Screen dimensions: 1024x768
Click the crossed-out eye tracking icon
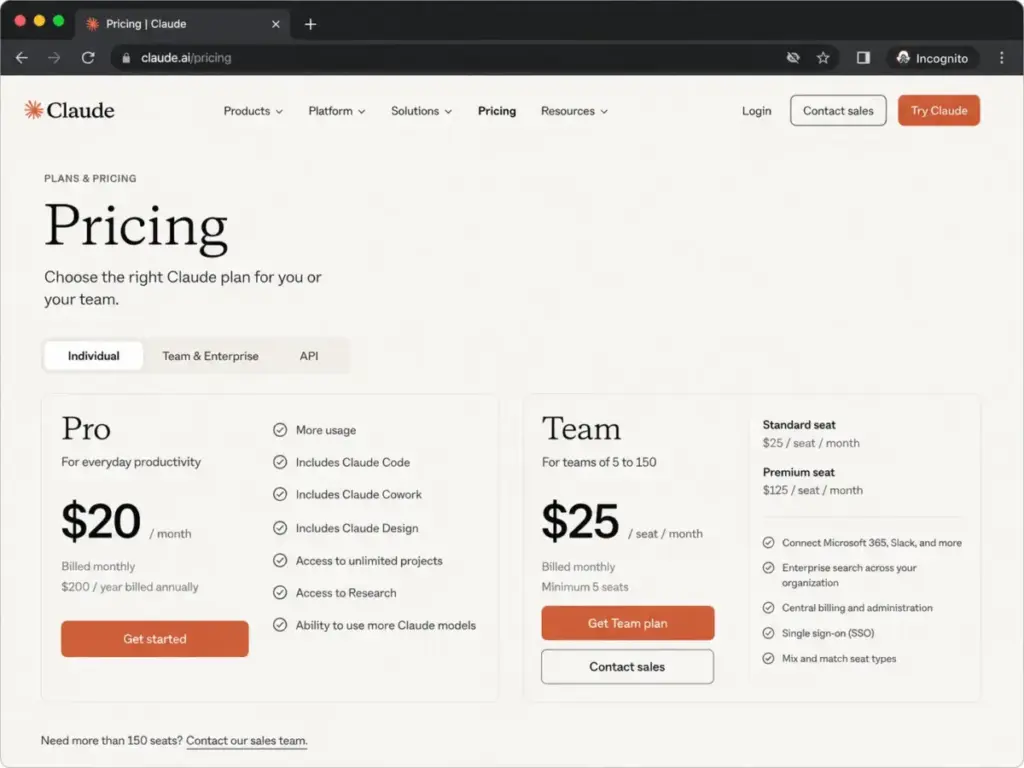[793, 58]
